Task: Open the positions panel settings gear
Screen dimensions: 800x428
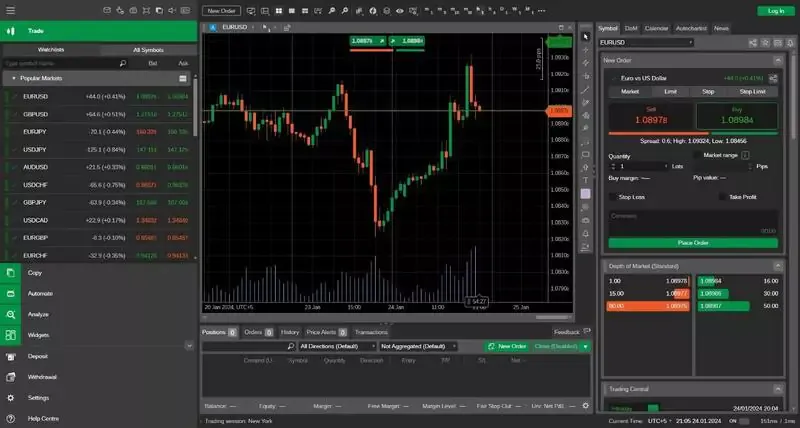Action: pyautogui.click(x=585, y=406)
